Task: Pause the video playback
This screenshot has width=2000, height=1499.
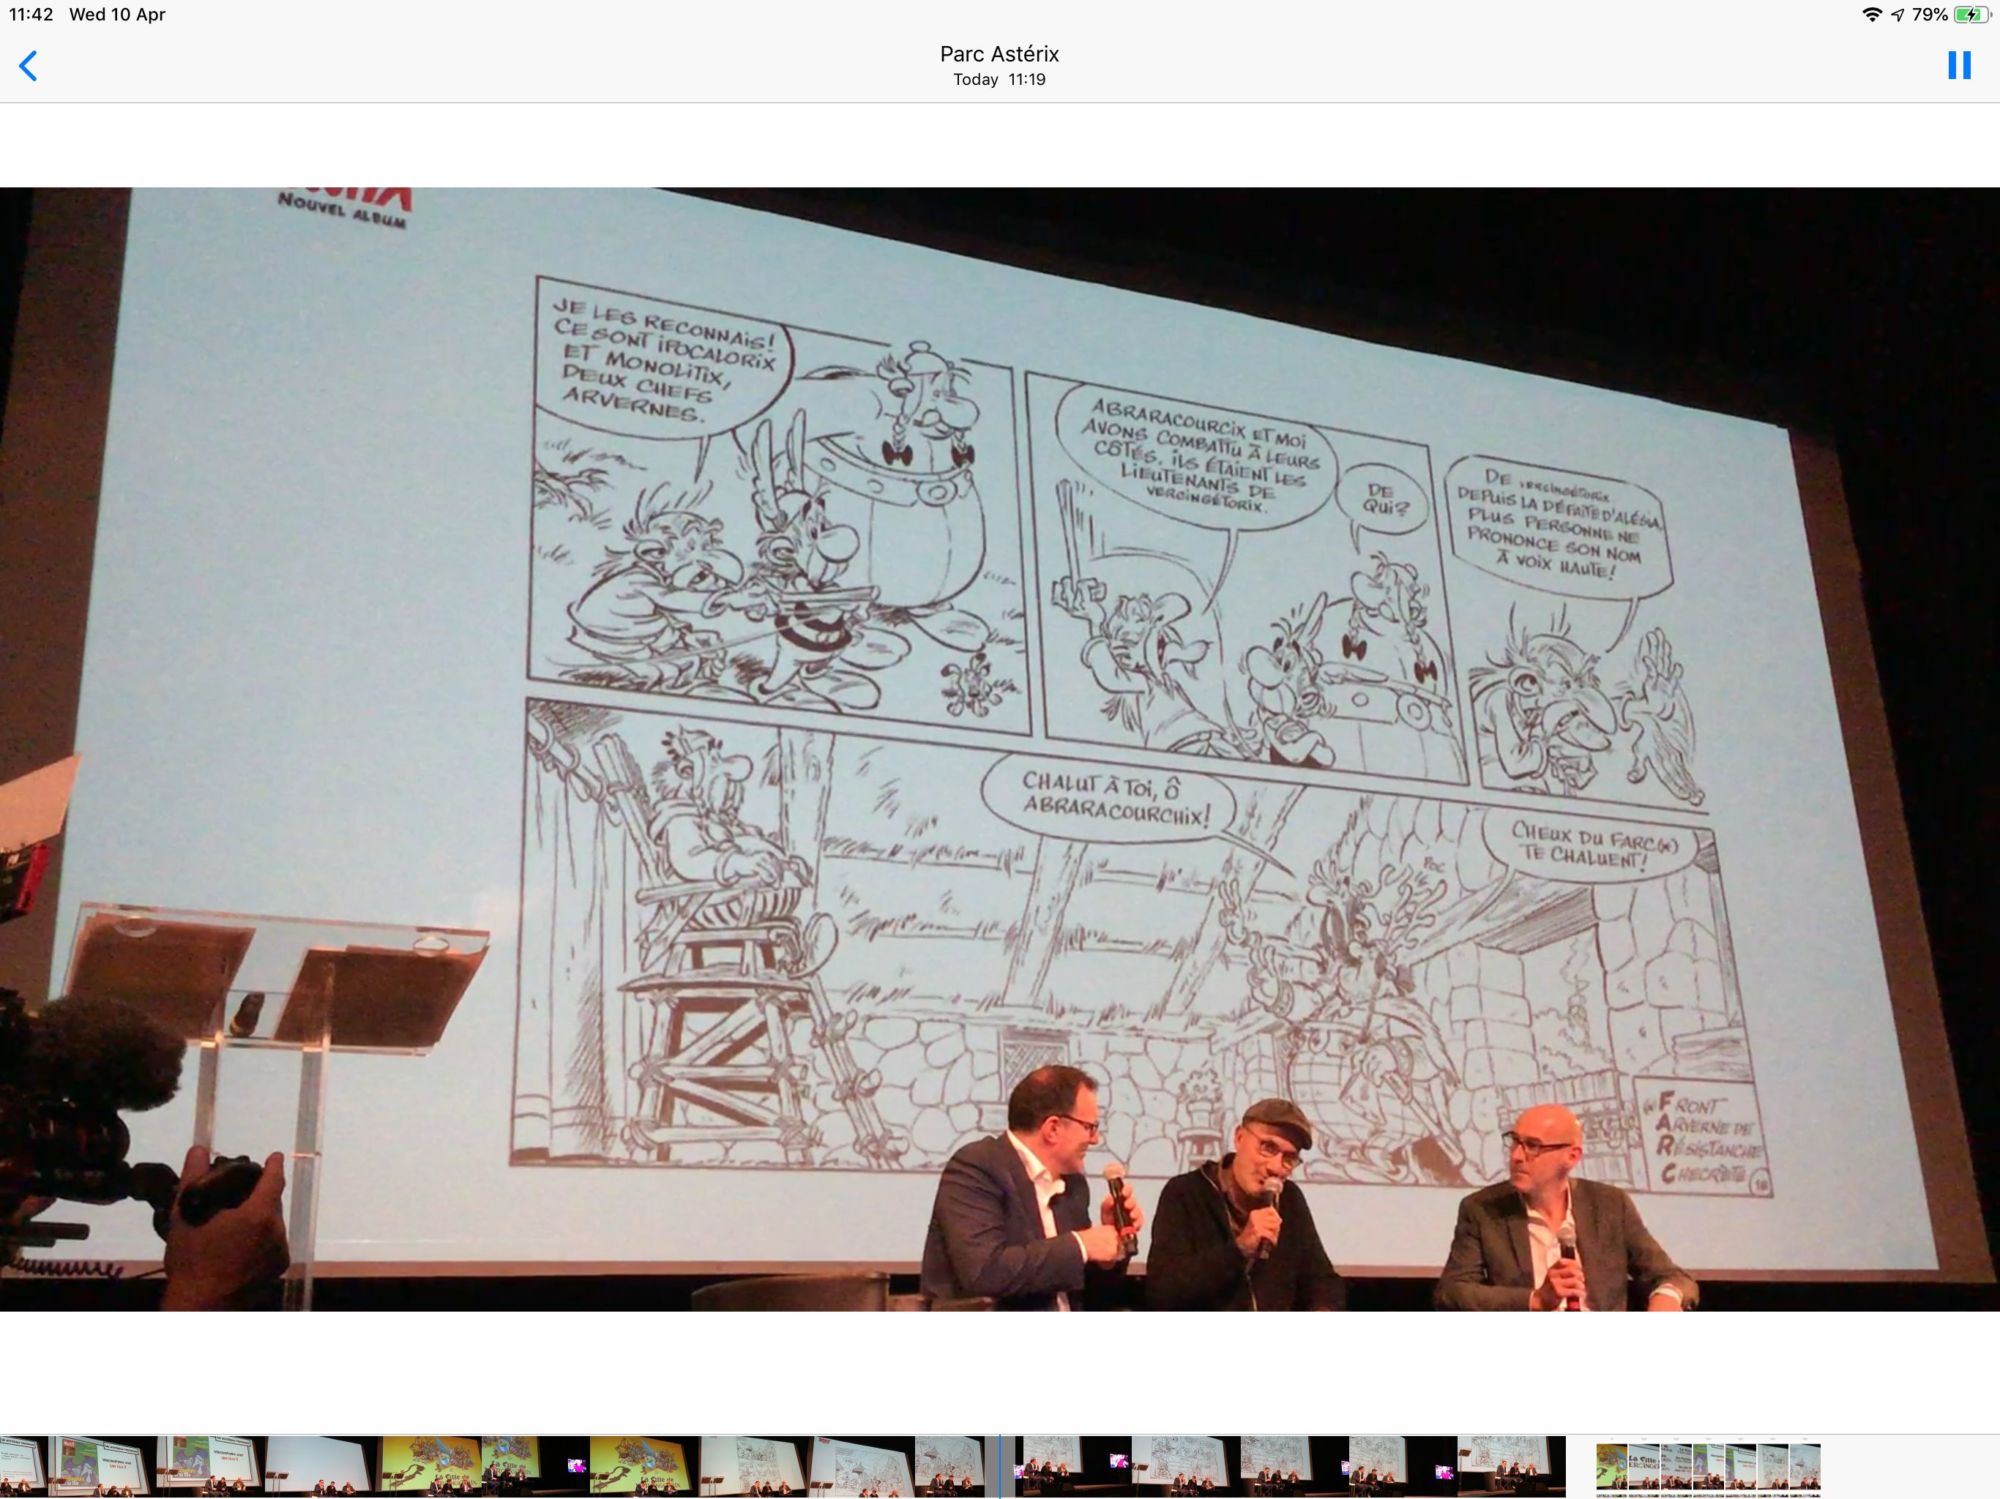Action: pyautogui.click(x=1959, y=66)
